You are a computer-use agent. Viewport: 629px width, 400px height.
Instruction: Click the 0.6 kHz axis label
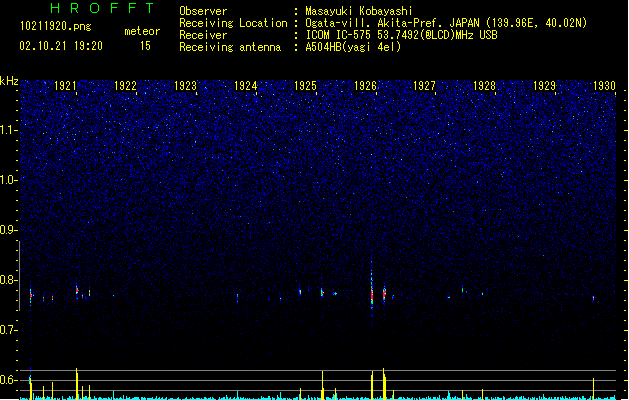(8, 380)
